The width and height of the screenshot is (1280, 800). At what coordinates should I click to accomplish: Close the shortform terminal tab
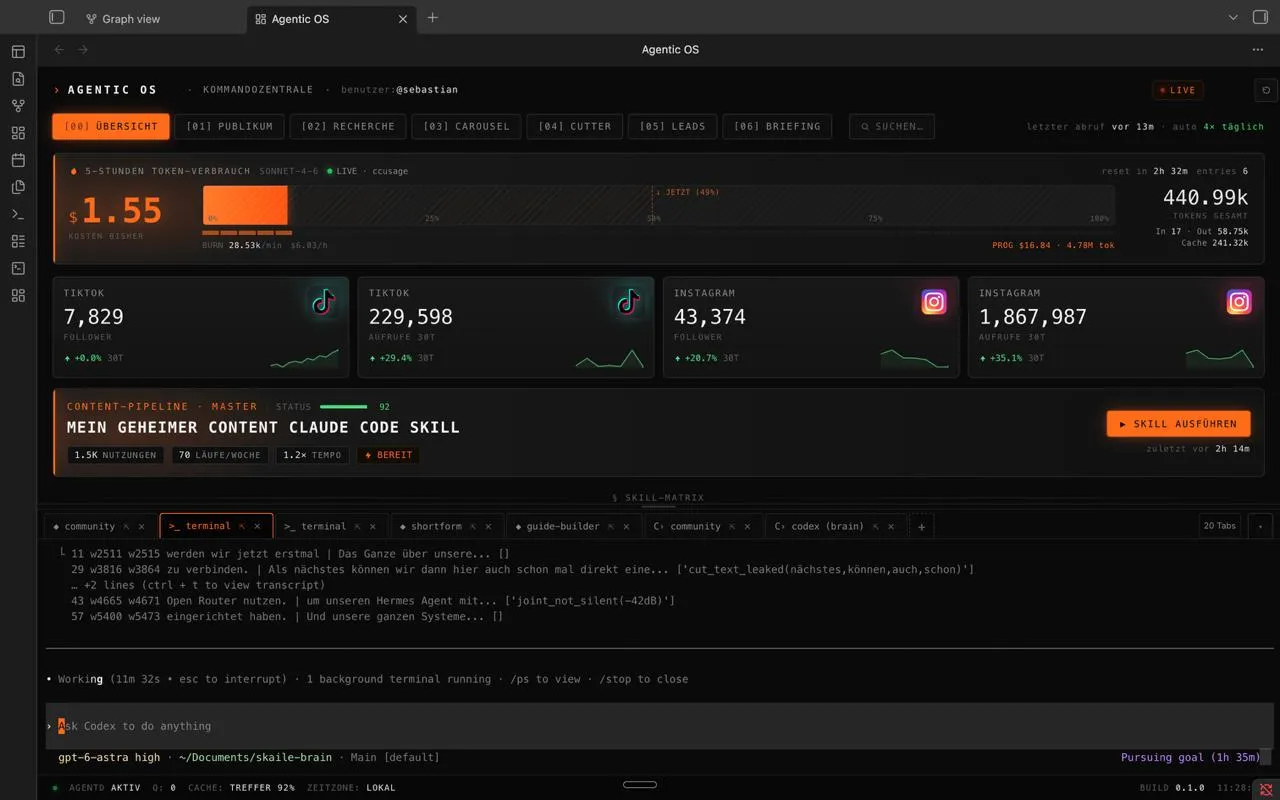489,527
